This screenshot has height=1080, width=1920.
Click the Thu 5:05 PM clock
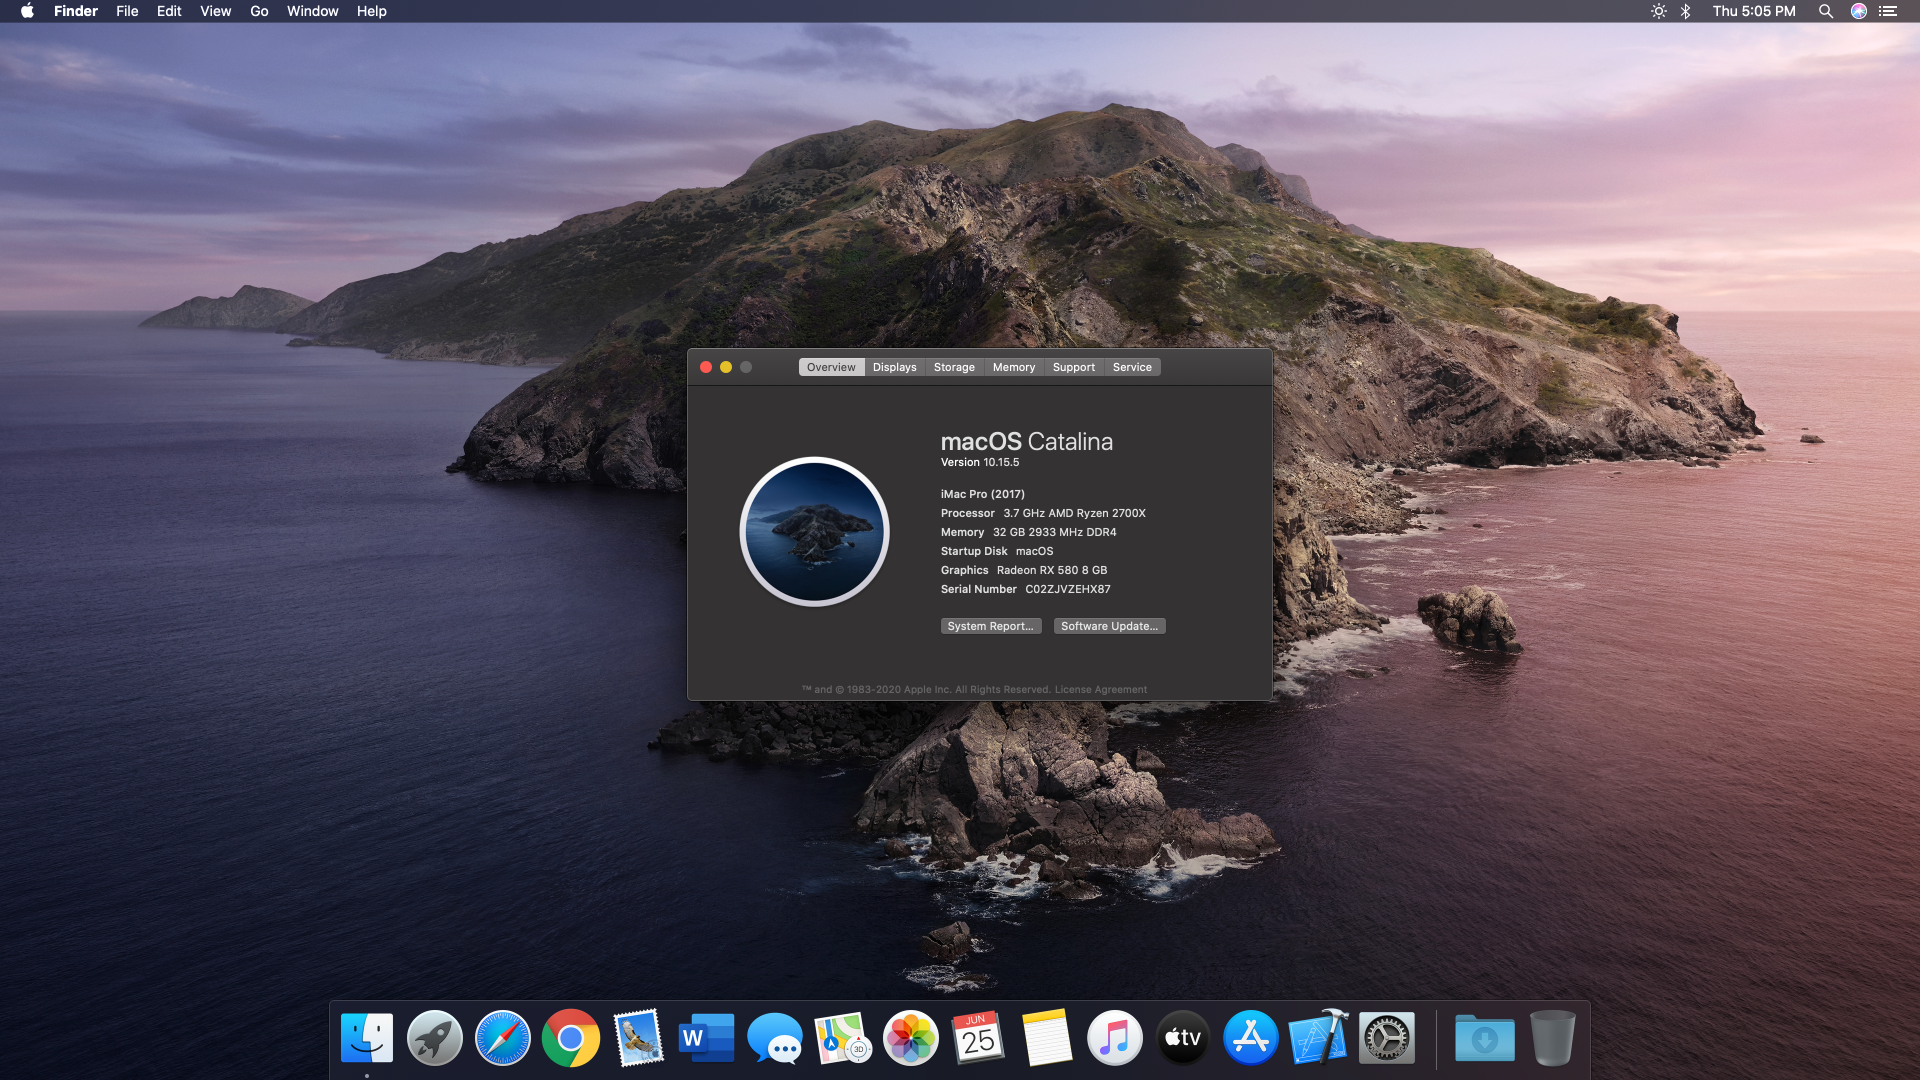pos(1754,11)
